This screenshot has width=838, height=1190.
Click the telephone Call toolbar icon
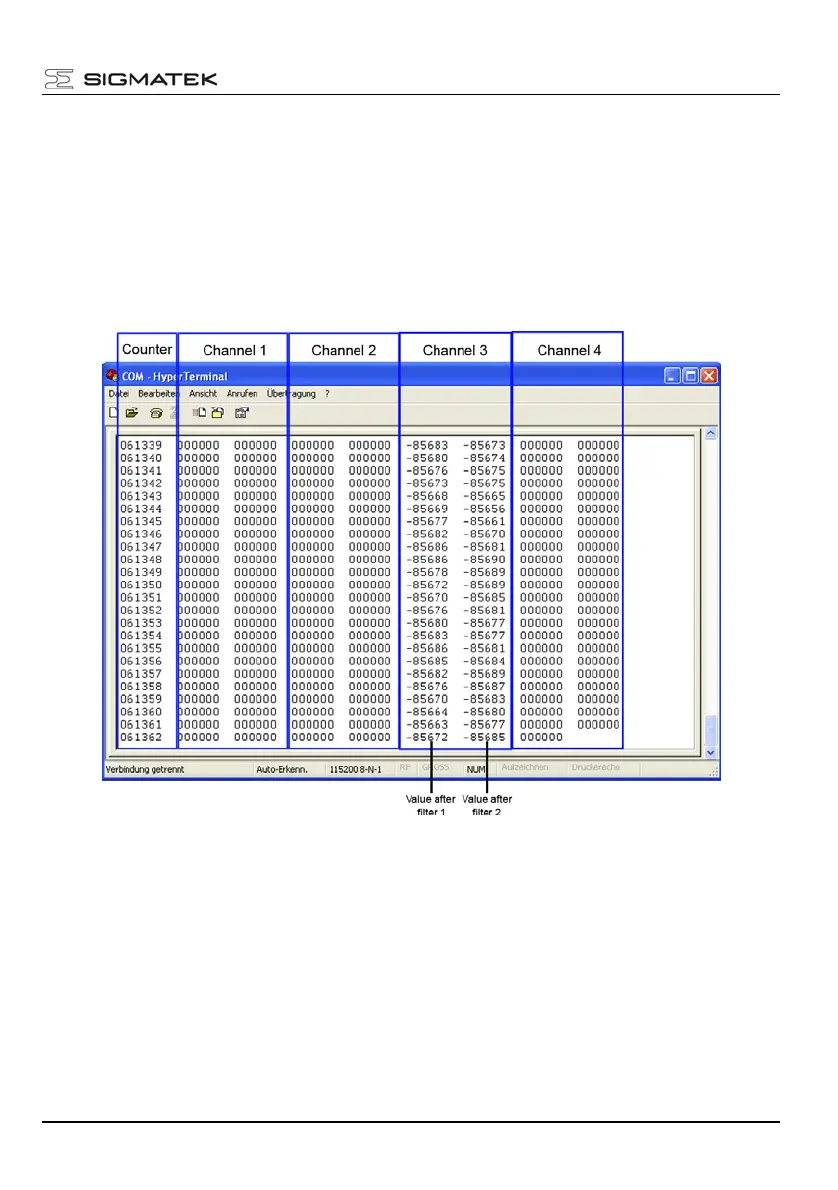point(156,413)
